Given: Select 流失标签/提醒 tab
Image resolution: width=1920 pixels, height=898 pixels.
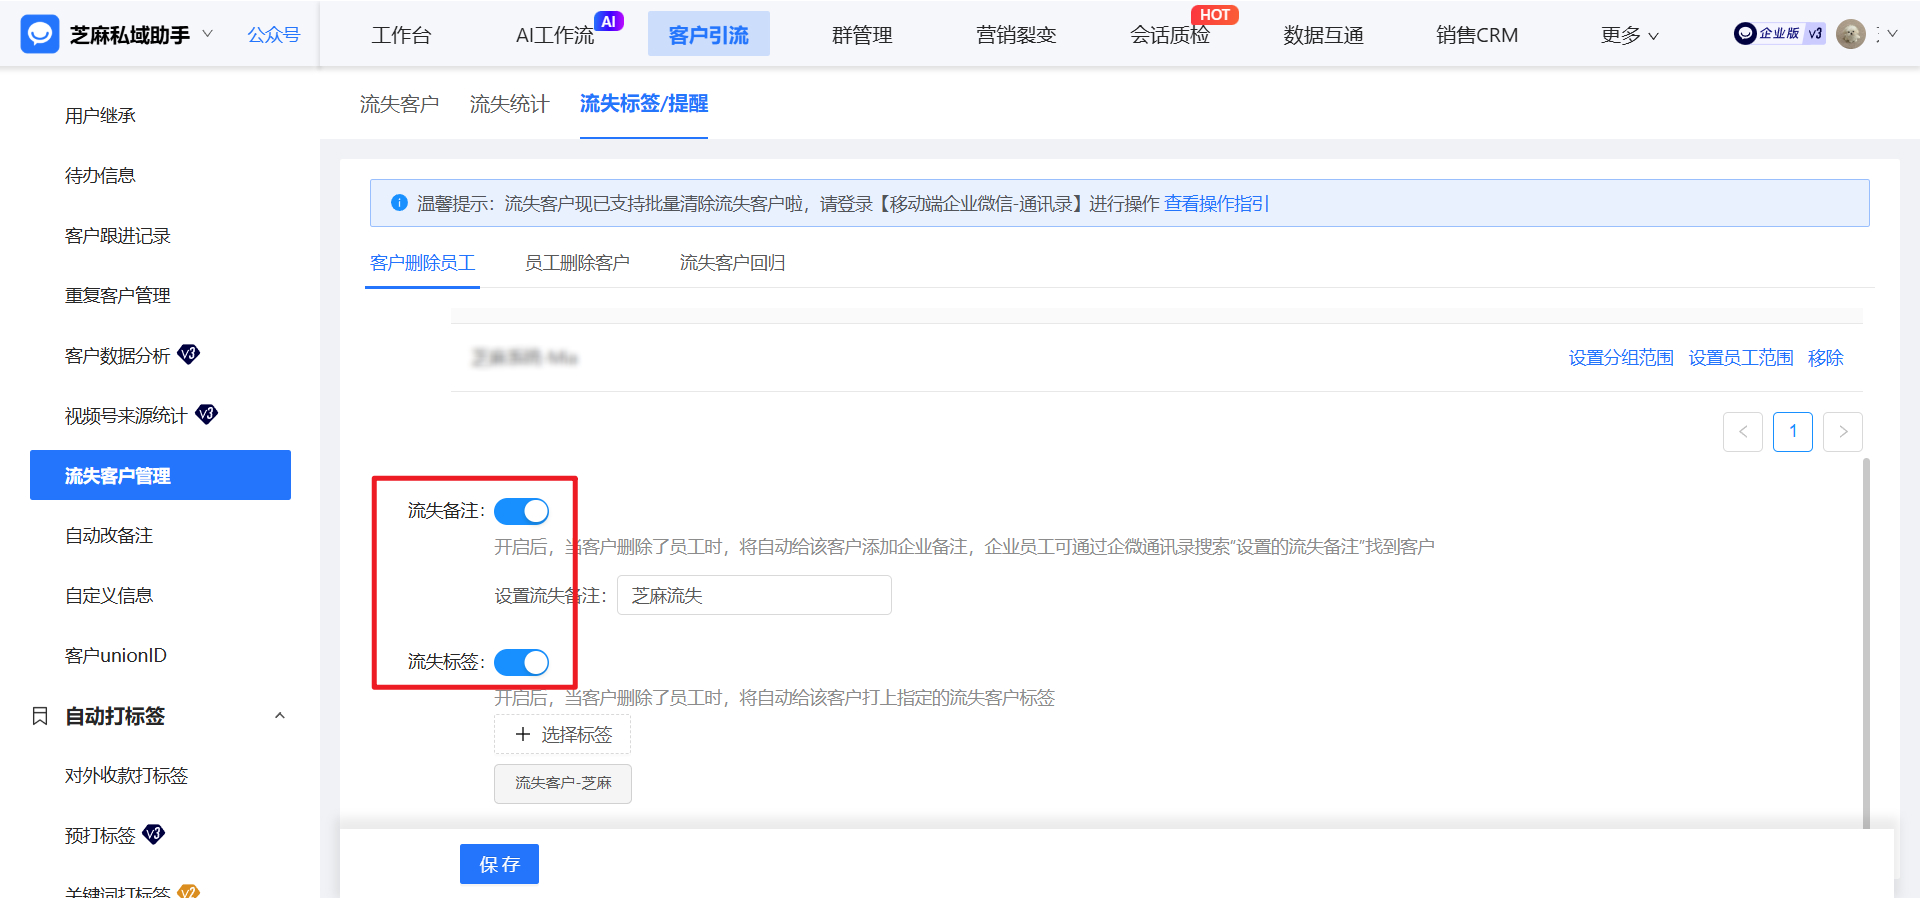Looking at the screenshot, I should click(644, 104).
